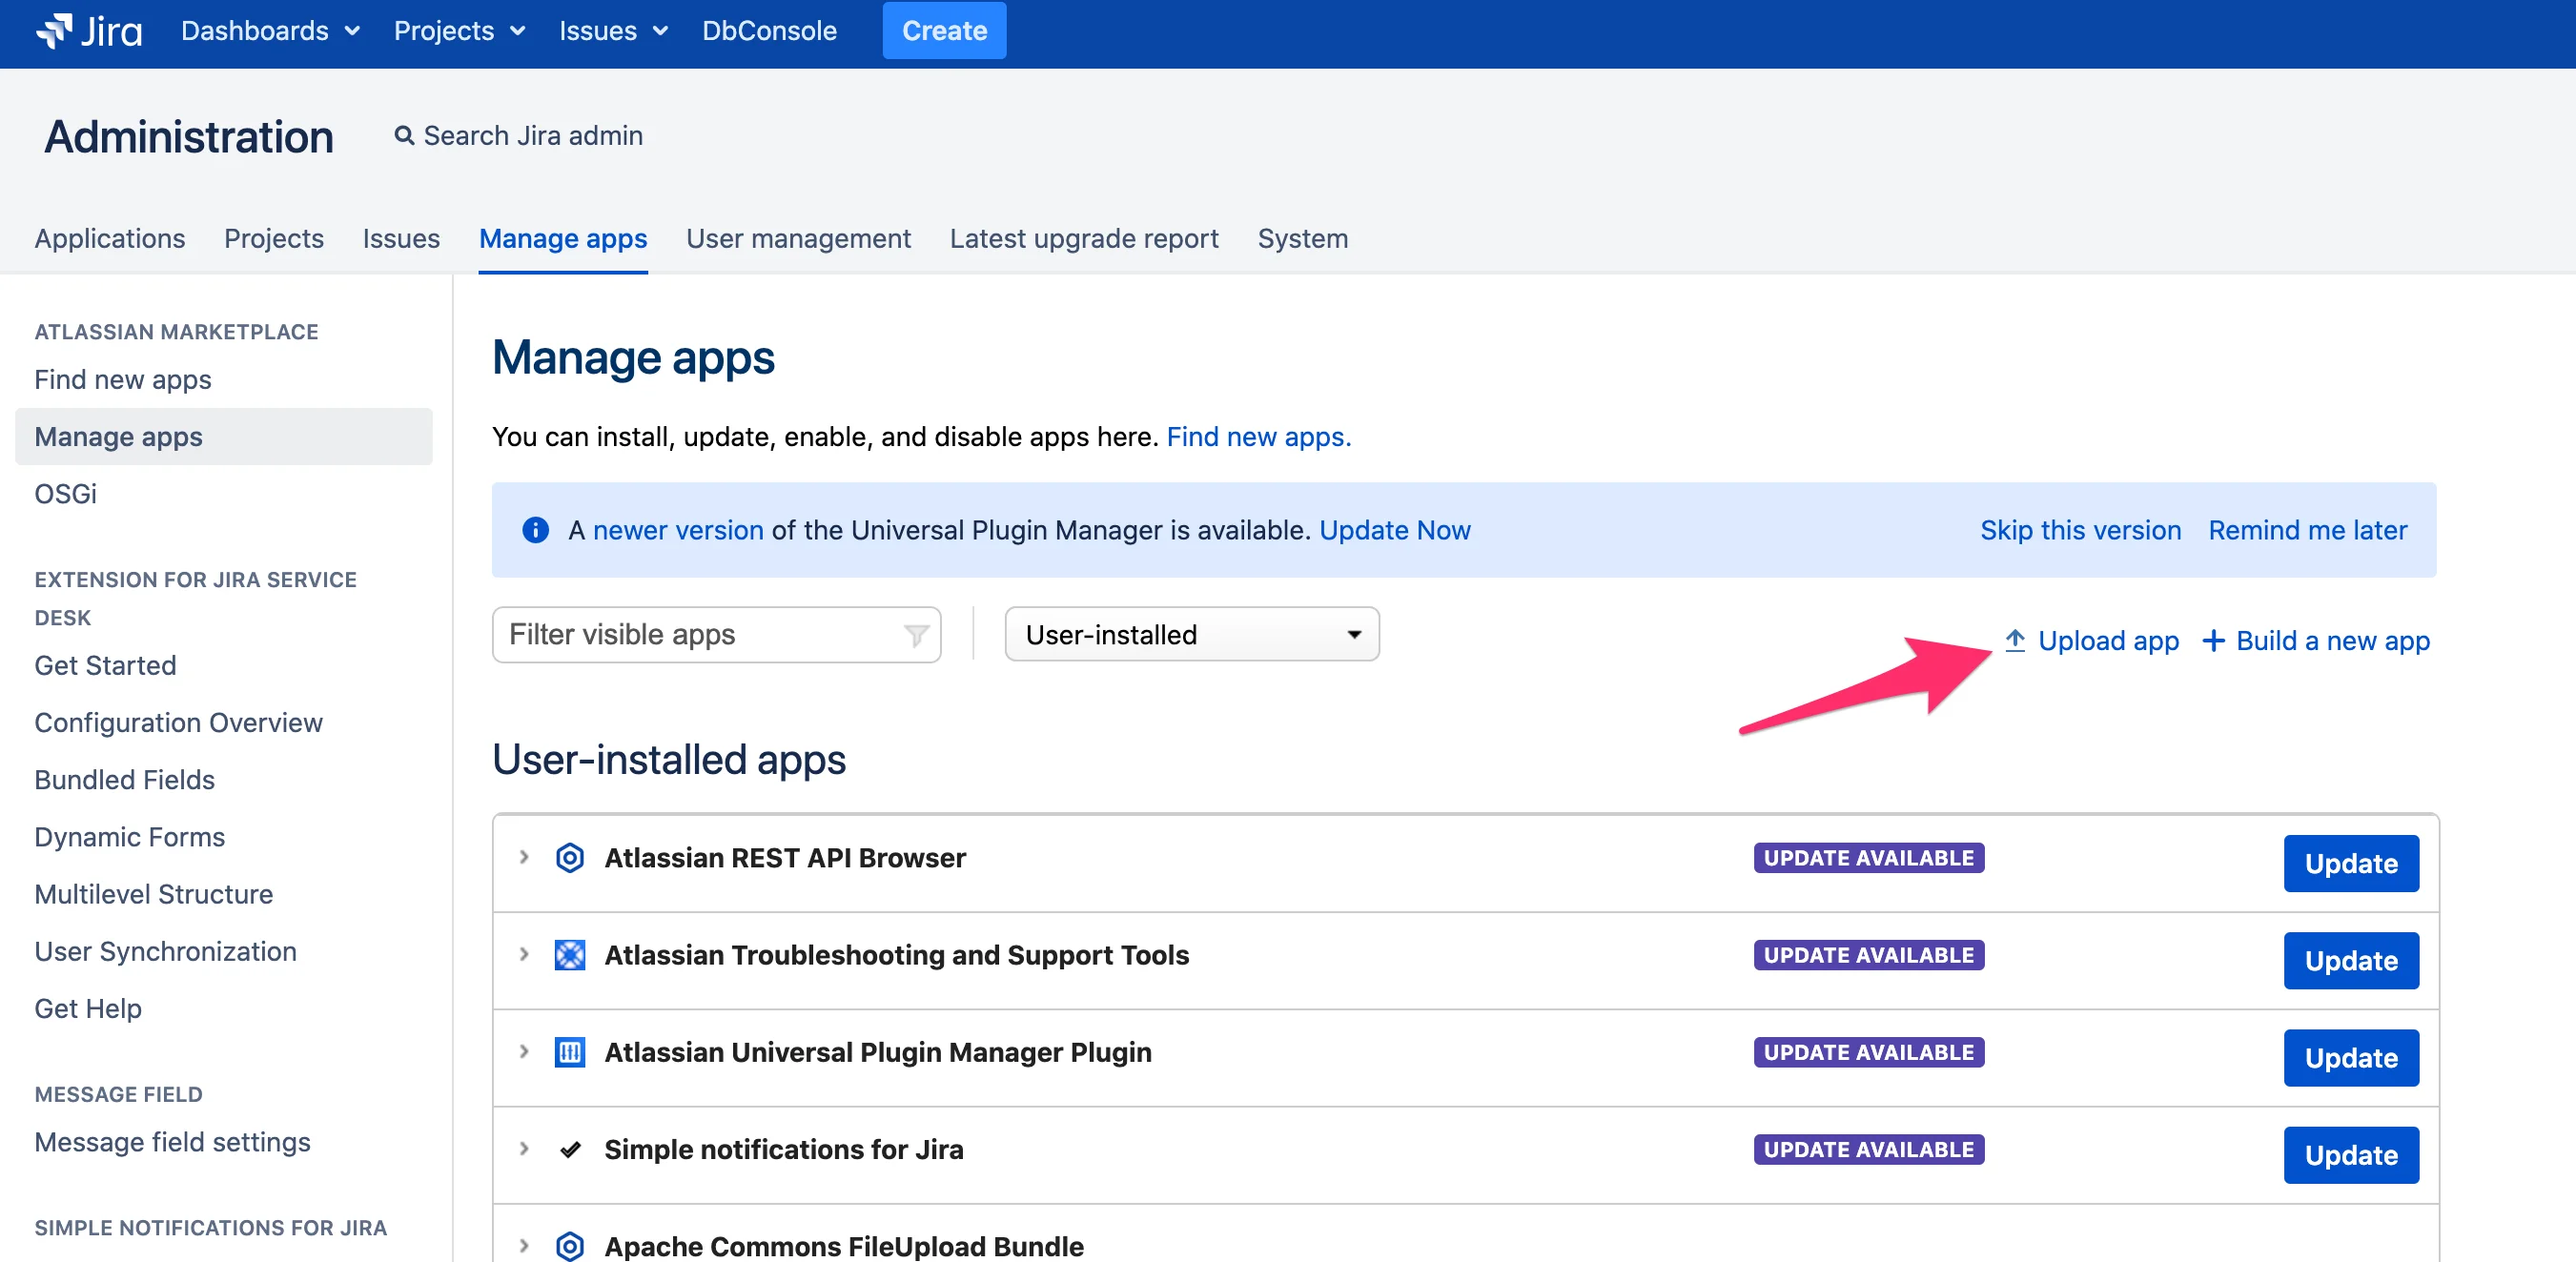
Task: Open Find new apps in sidebar
Action: click(x=123, y=380)
